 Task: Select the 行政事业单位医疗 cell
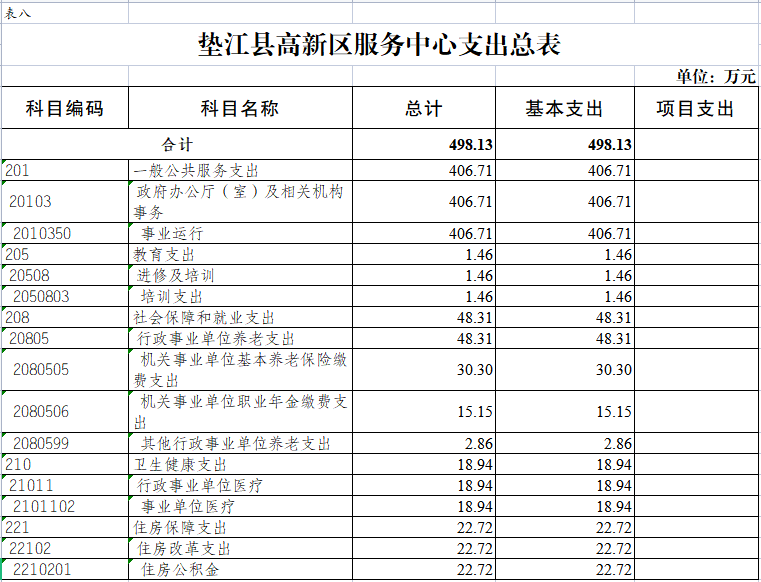(240, 485)
